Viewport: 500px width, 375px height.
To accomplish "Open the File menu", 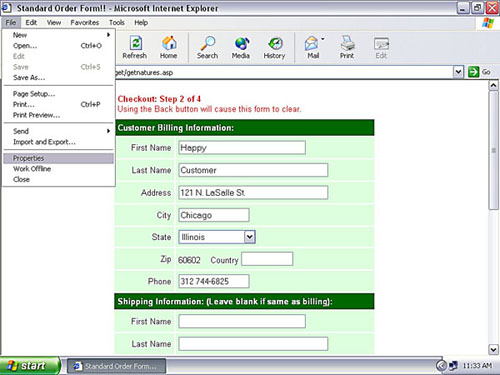I will (11, 23).
